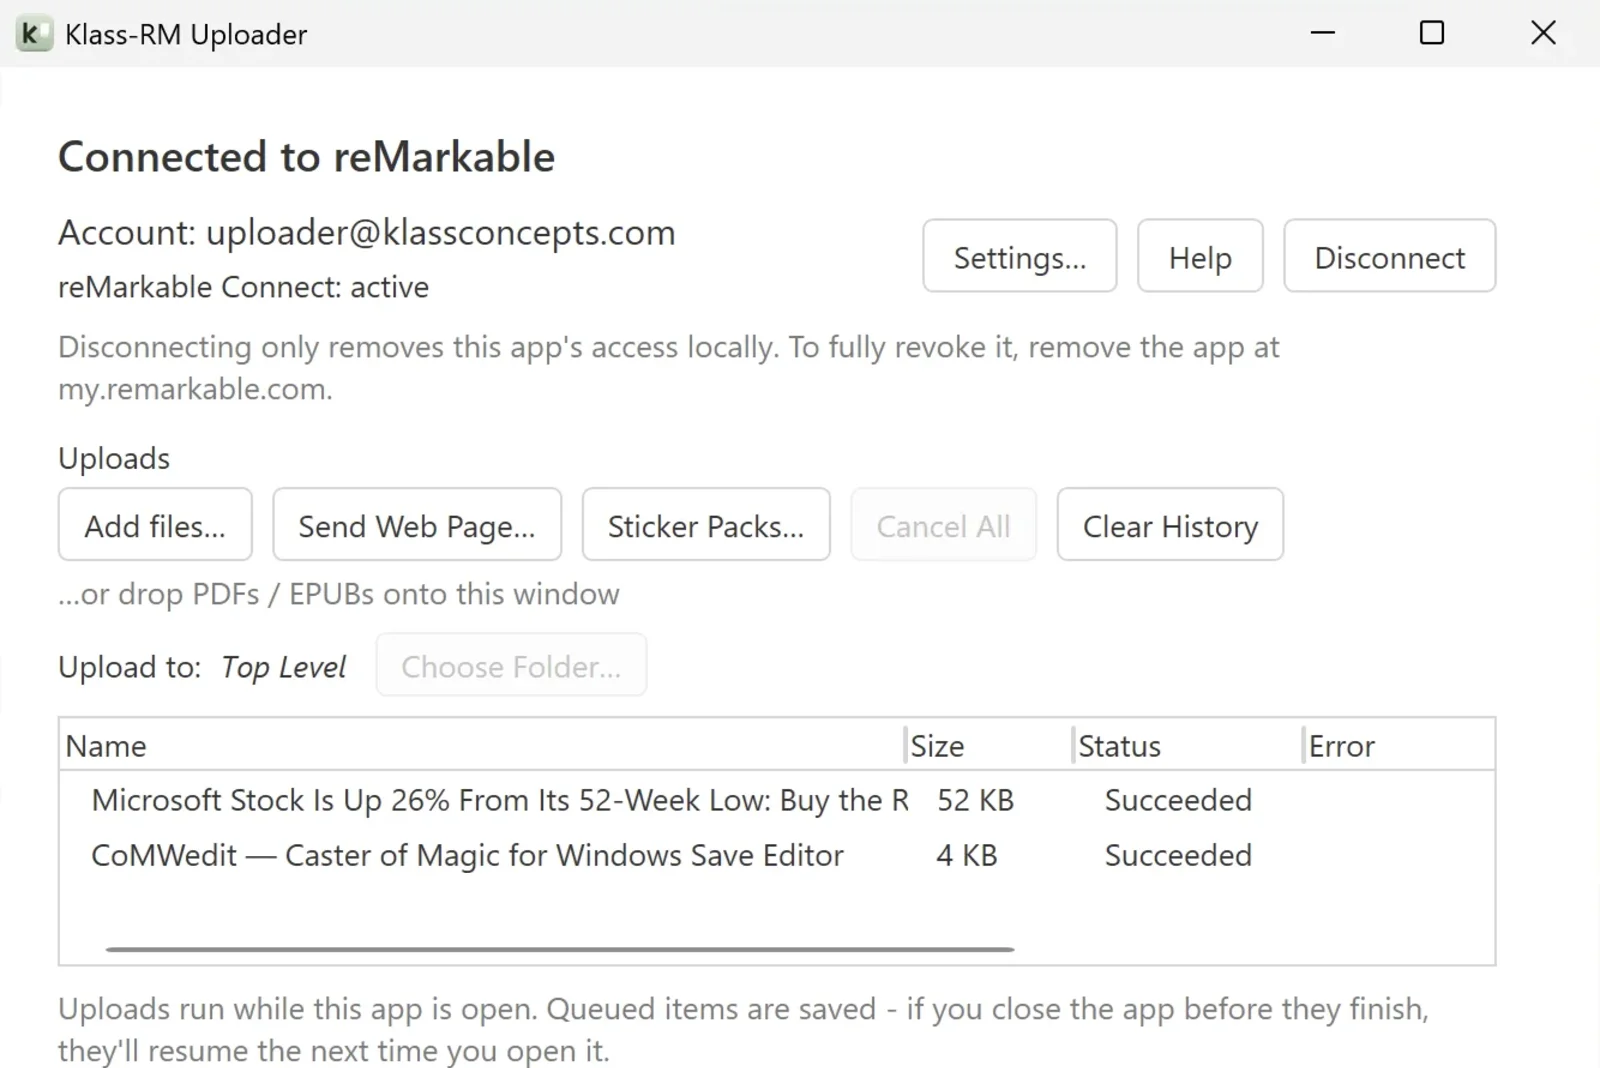Sort by Size column header
Viewport: 1600px width, 1068px height.
[988, 746]
